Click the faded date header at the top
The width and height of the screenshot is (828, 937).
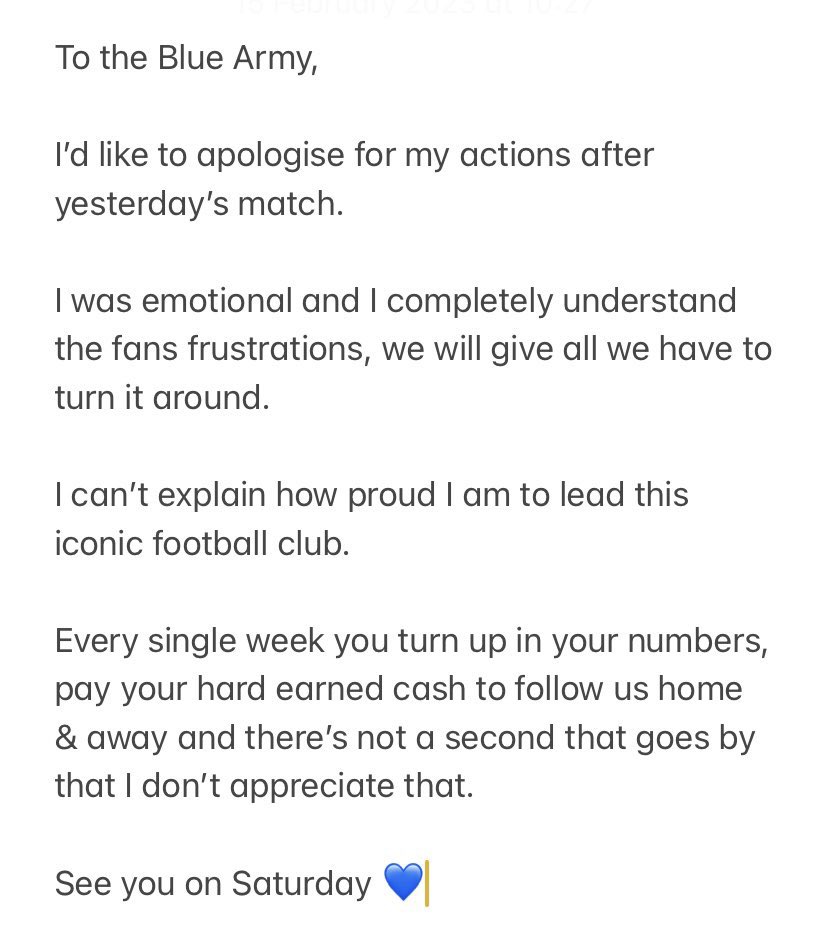click(x=414, y=7)
